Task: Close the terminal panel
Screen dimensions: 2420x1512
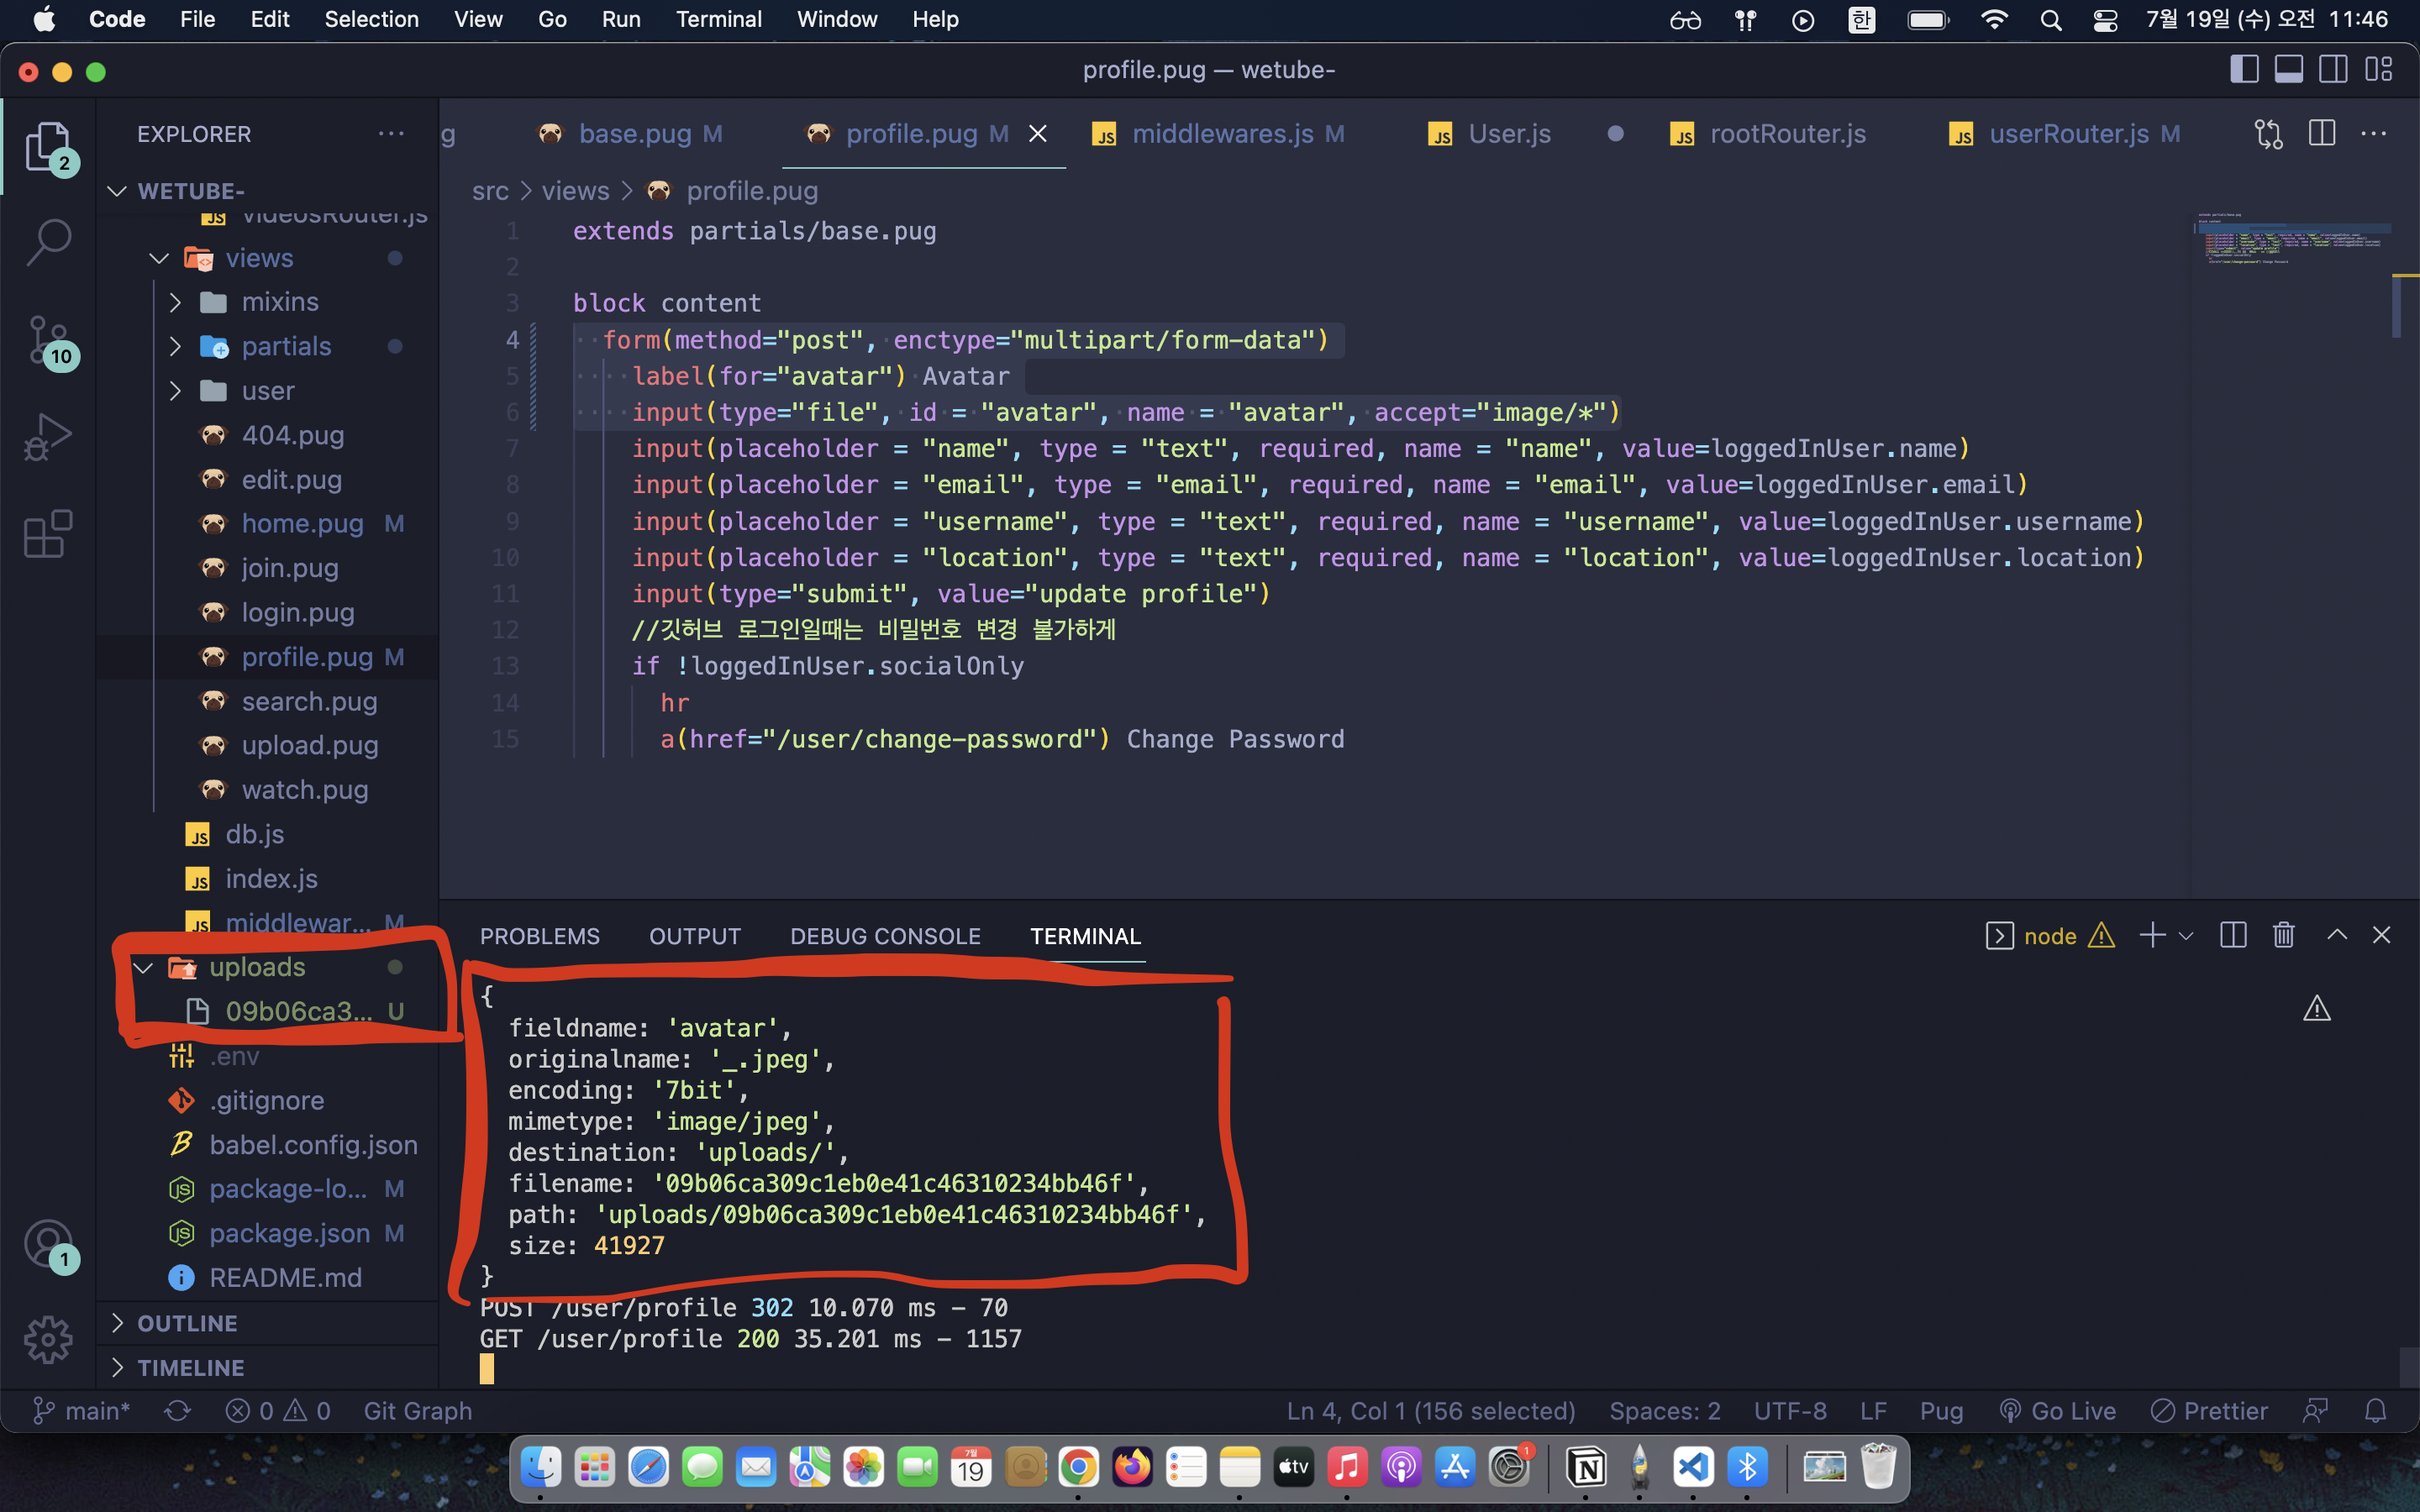Action: (2382, 935)
